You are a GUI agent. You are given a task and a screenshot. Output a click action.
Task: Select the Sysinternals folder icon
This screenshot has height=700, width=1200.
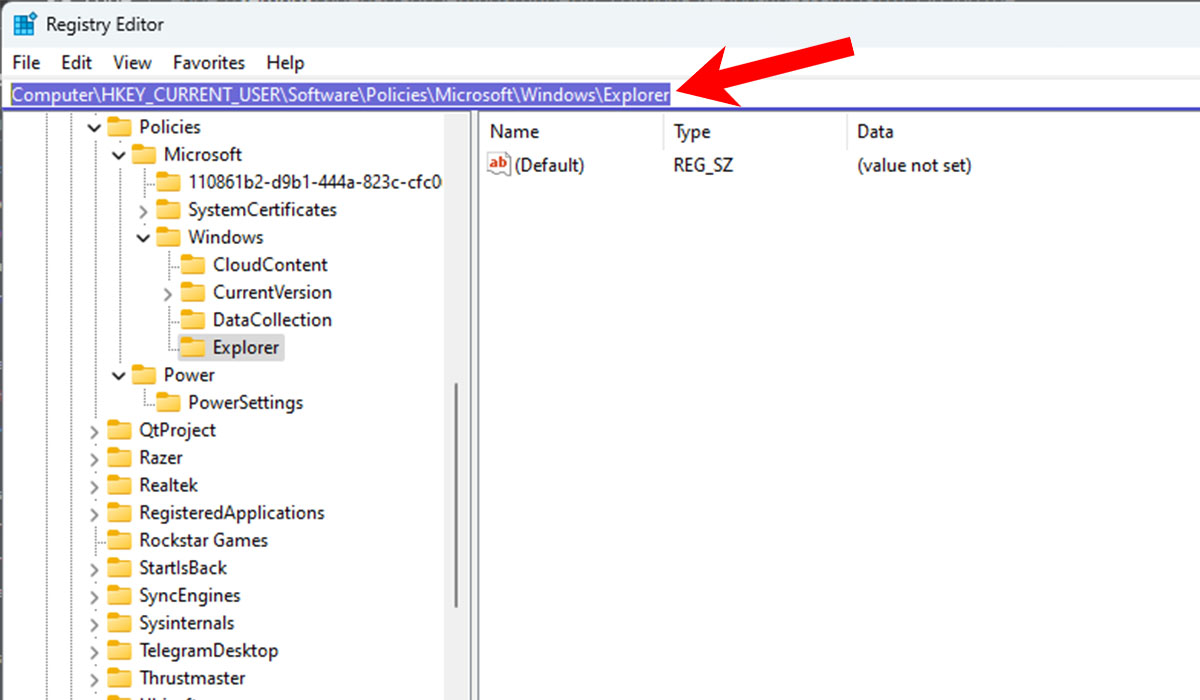tap(118, 622)
